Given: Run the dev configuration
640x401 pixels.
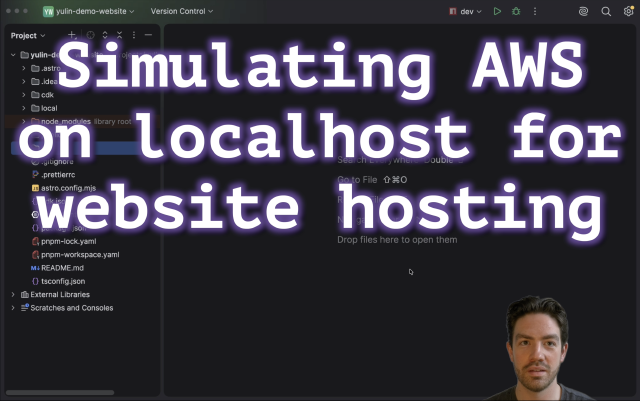Looking at the screenshot, I should 497,11.
